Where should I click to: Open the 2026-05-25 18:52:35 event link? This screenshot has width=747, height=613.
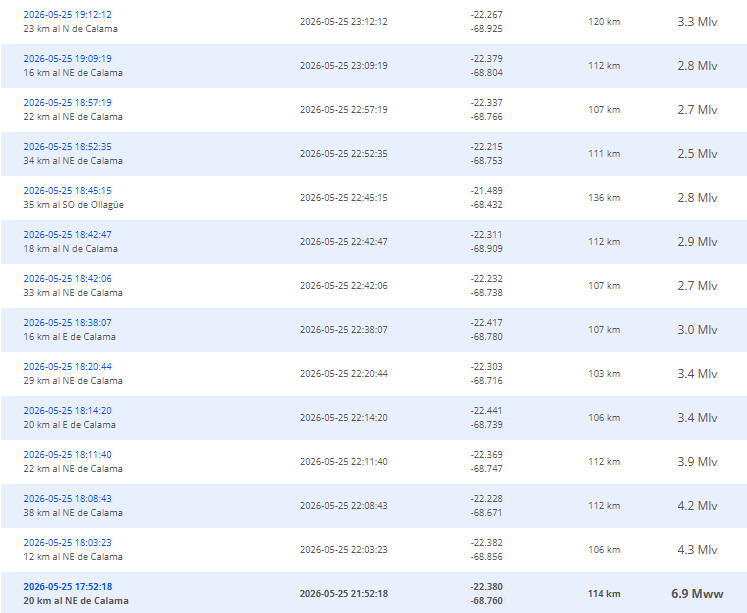click(67, 147)
